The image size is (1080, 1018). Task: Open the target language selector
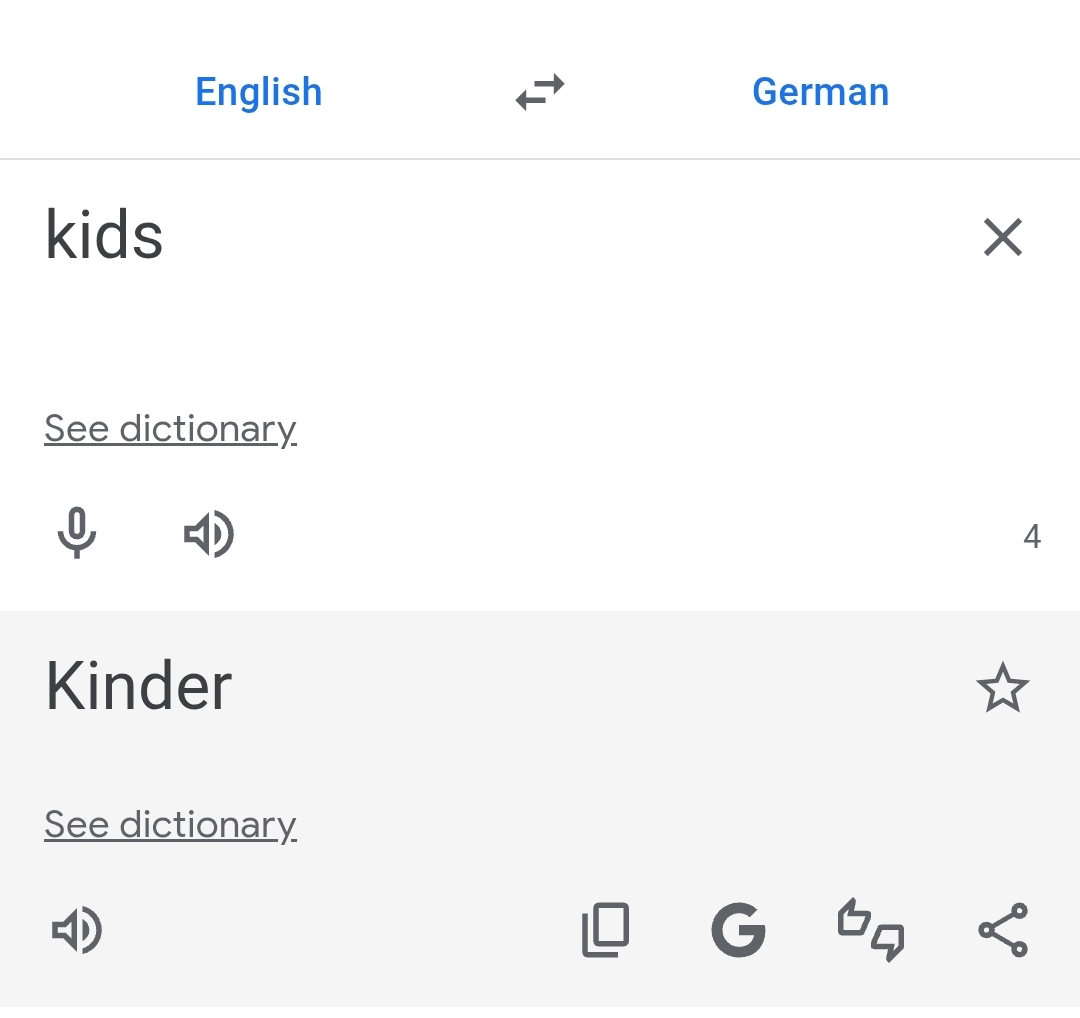click(820, 91)
